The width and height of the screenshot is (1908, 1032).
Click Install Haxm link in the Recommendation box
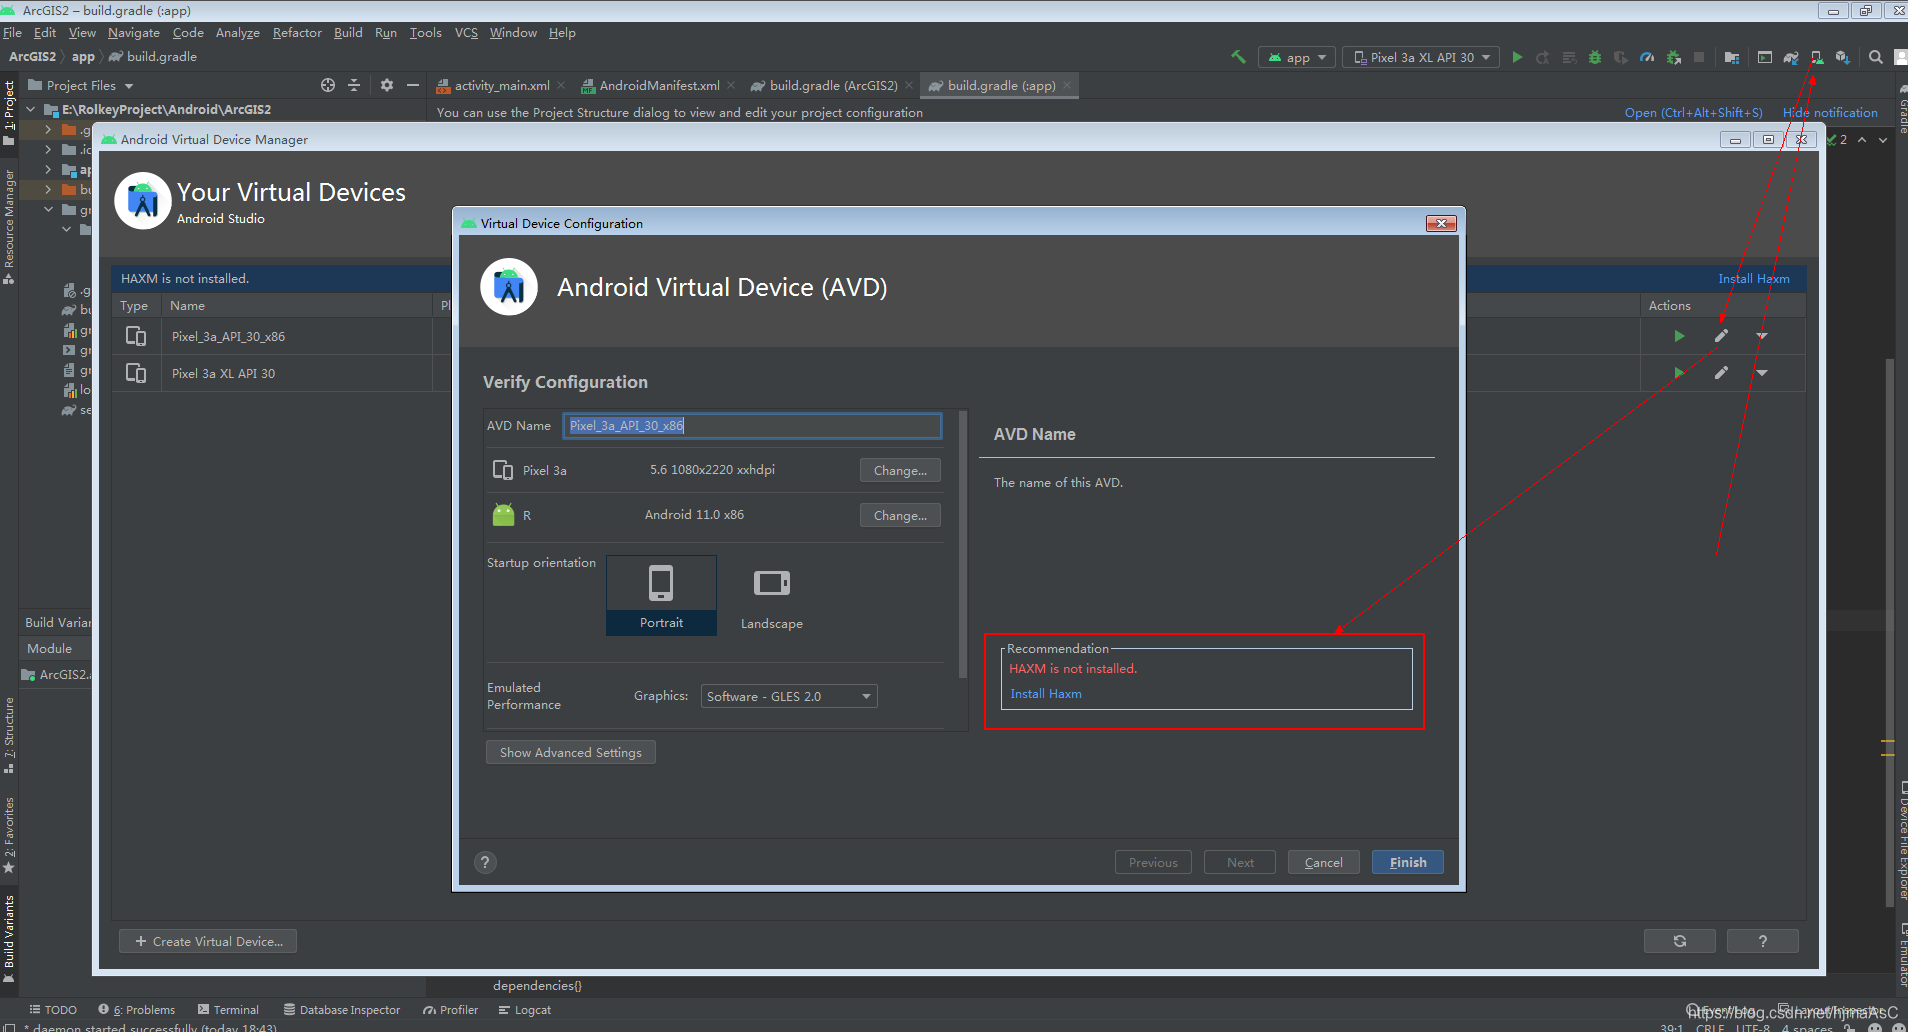tap(1046, 694)
